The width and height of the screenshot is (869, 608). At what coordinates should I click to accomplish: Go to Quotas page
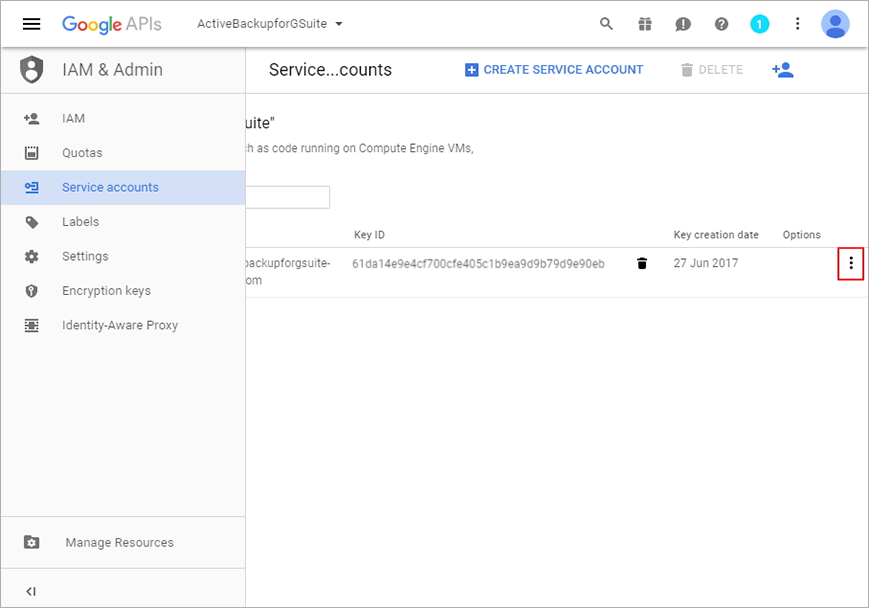coord(82,152)
